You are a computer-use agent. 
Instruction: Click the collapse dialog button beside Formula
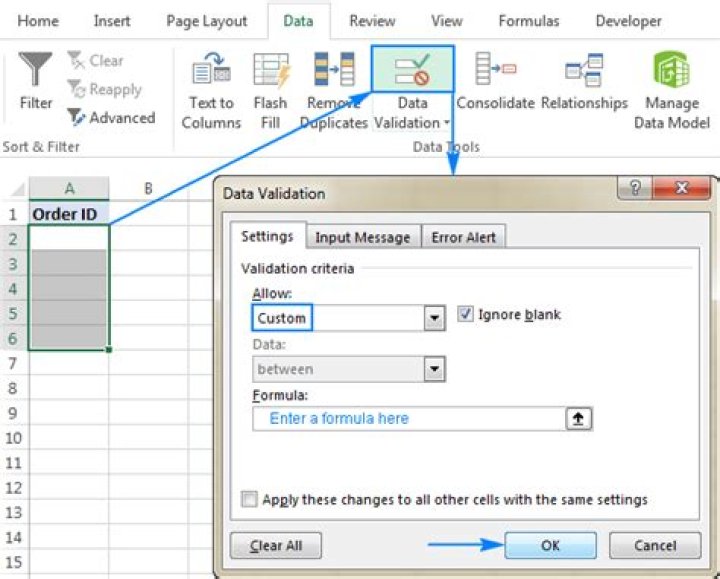pyautogui.click(x=579, y=419)
